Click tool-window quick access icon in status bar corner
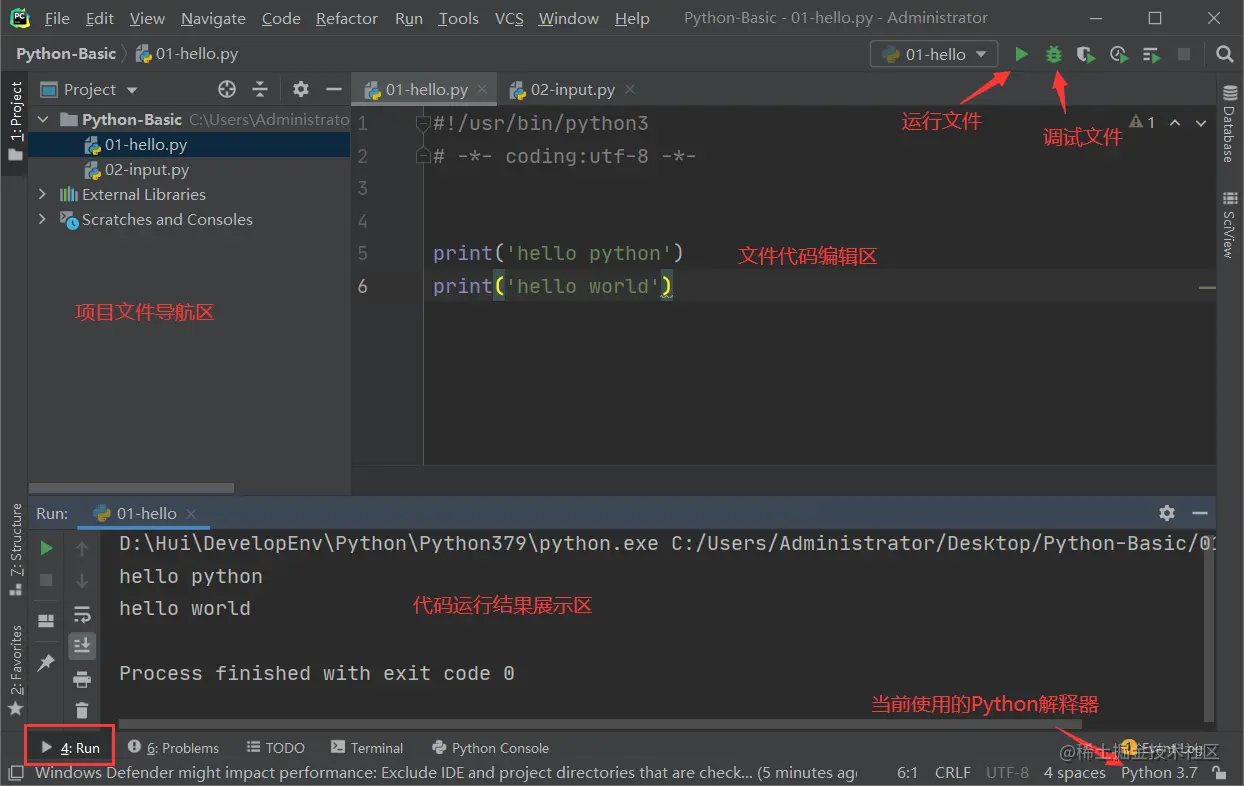Screen dimensions: 1244x786 (15, 772)
